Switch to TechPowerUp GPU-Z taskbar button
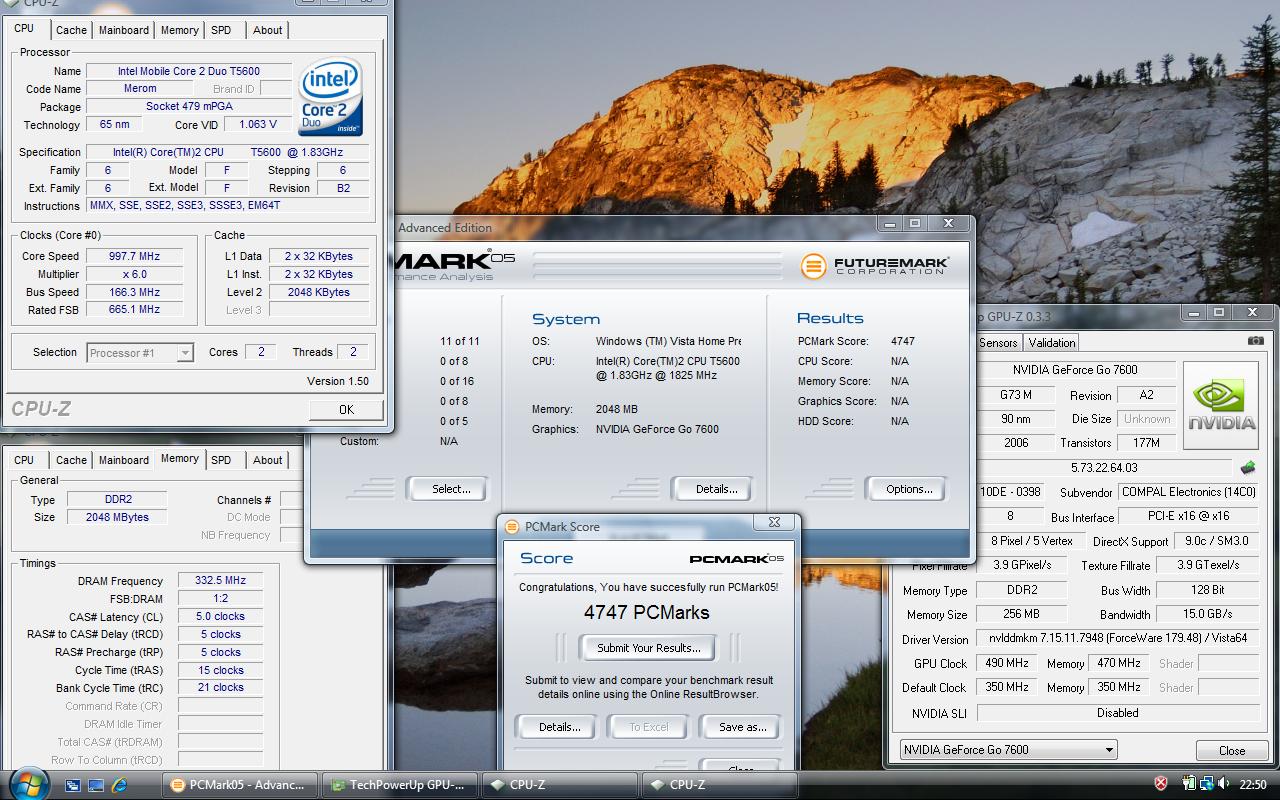This screenshot has height=800, width=1280. (401, 785)
